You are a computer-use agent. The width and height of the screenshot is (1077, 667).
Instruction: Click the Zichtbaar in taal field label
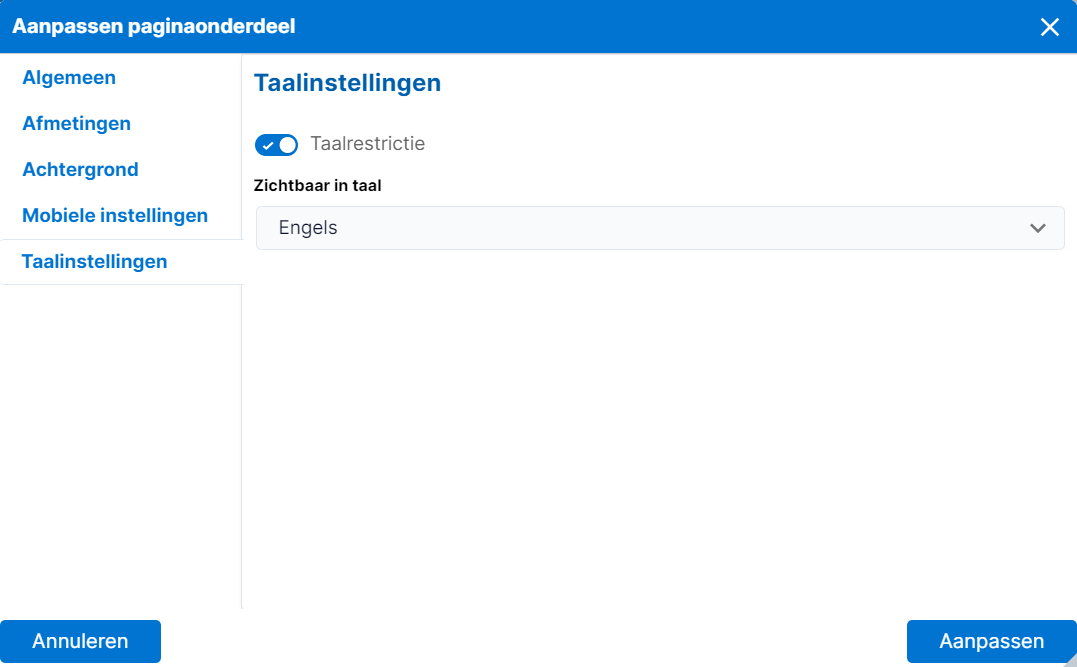coord(317,185)
